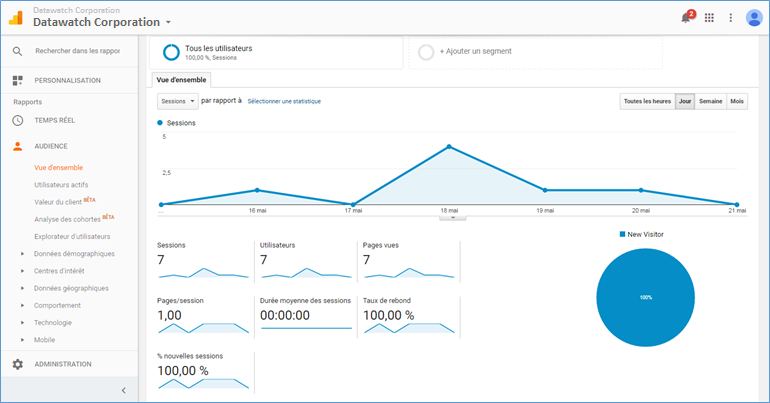The height and width of the screenshot is (403, 770).
Task: Select the Vue d'ensemble tab
Action: tap(181, 79)
